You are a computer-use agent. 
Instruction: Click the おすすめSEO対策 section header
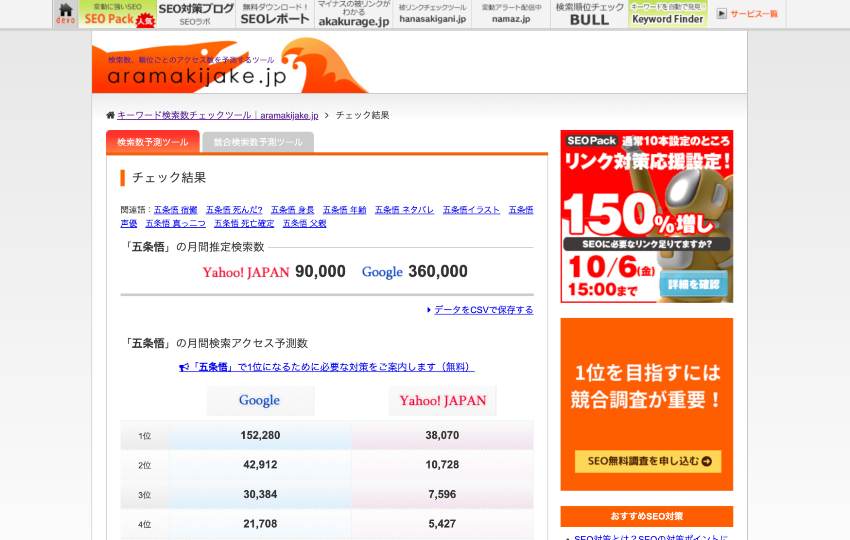pos(647,516)
